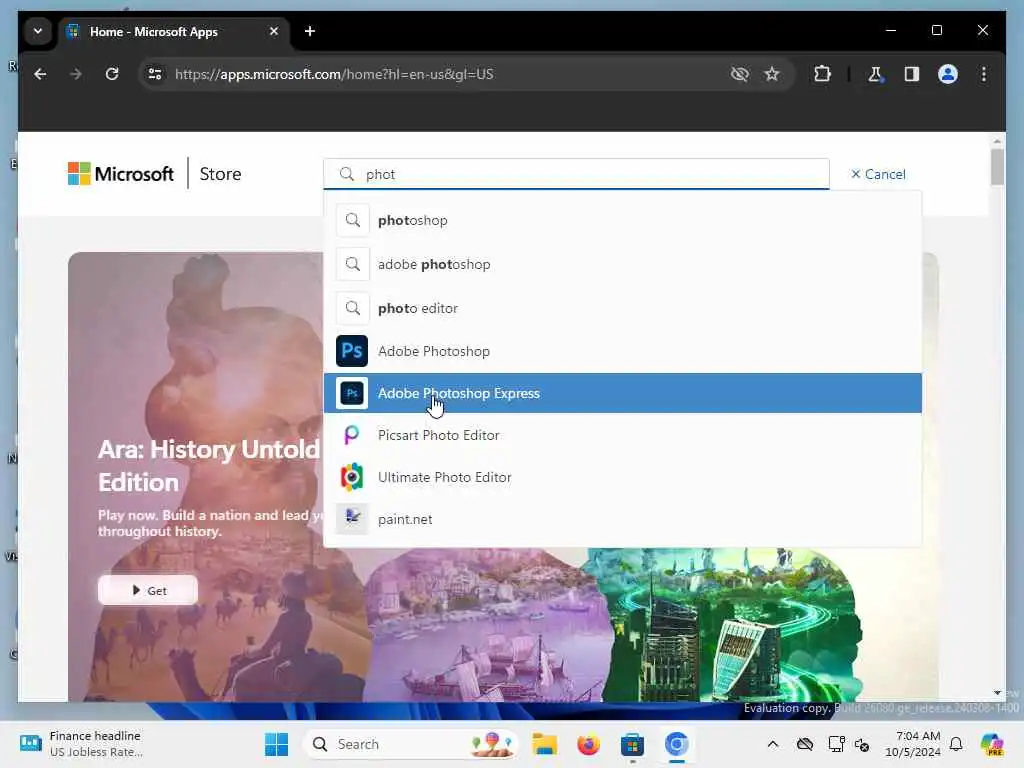Viewport: 1024px width, 768px height.
Task: Bookmark this page with the star icon
Action: (x=772, y=74)
